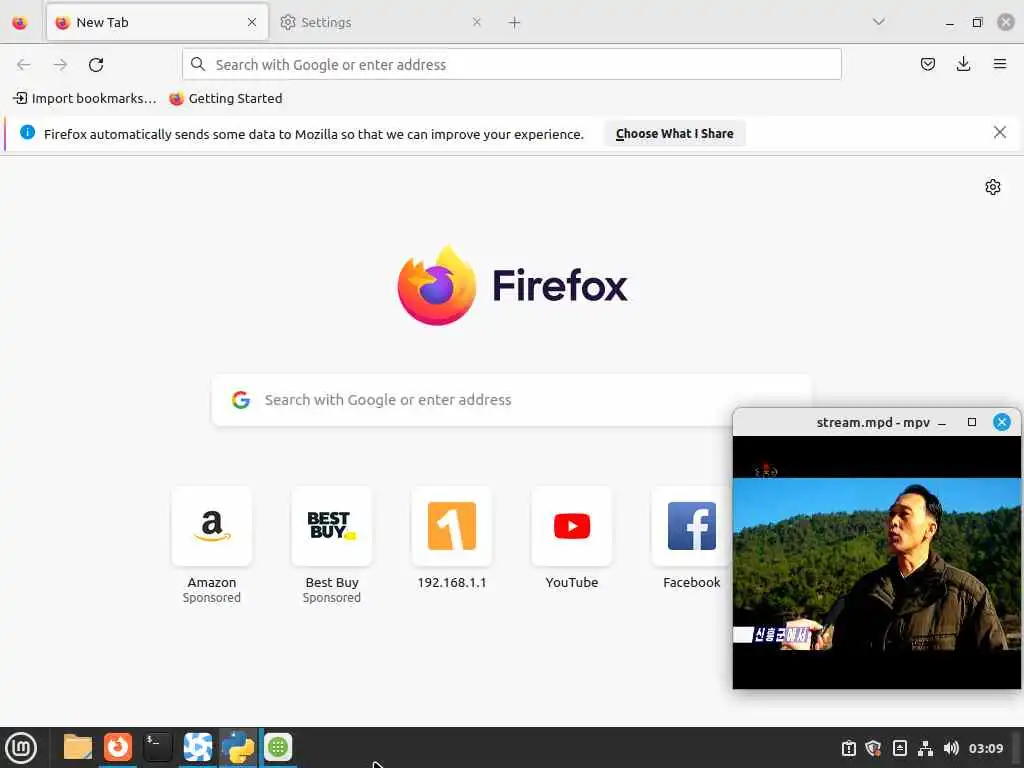Screen dimensions: 1024x768
Task: Open the update notification tray icon
Action: pyautogui.click(x=848, y=748)
